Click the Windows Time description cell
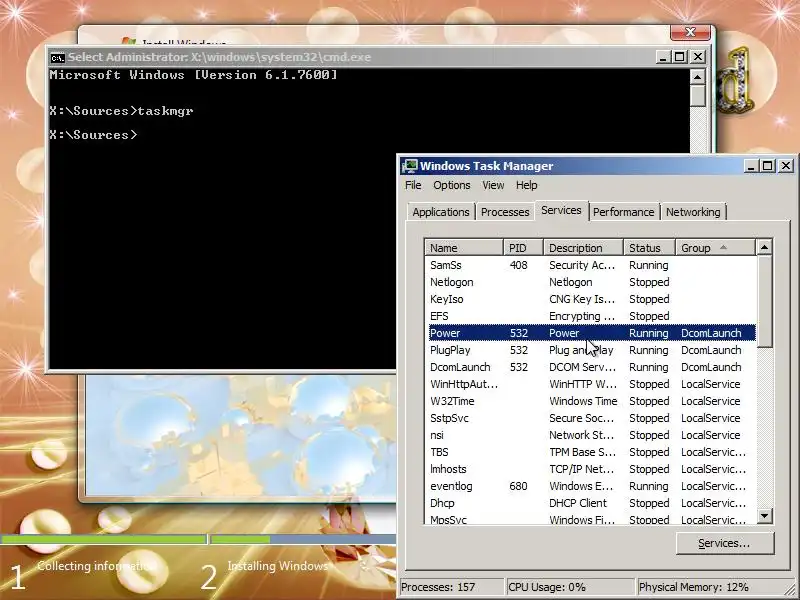Viewport: 800px width, 600px height. coord(583,401)
